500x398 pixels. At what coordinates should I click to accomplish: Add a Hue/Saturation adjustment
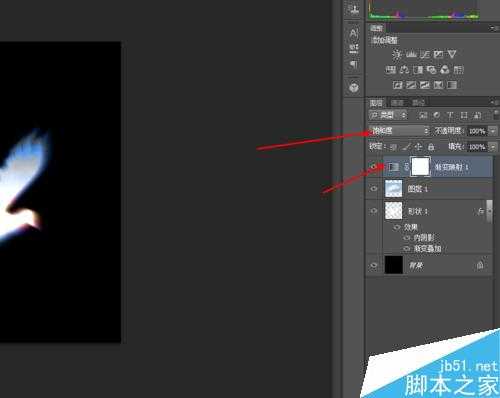[x=391, y=70]
